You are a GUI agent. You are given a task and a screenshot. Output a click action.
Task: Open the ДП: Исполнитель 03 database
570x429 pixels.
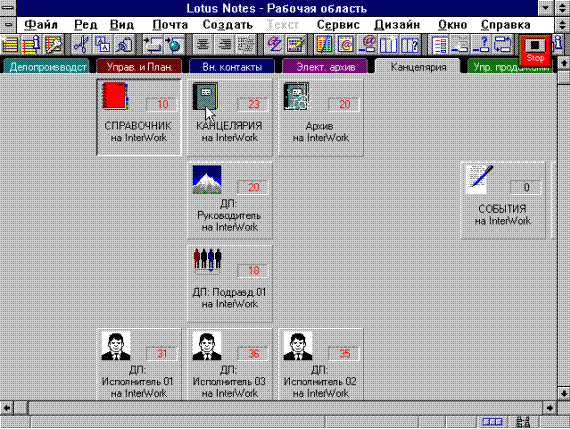coord(229,364)
